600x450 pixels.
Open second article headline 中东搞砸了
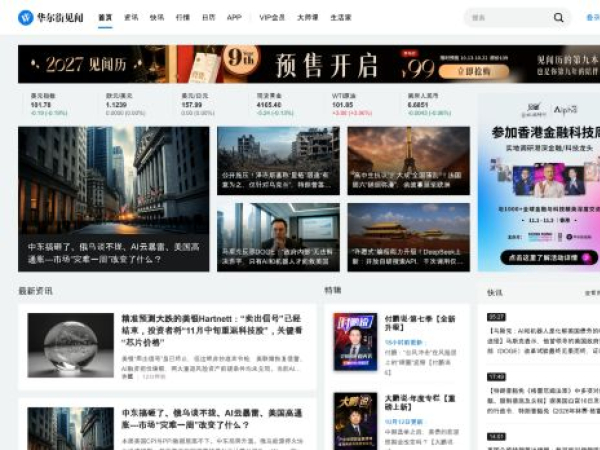pos(212,419)
